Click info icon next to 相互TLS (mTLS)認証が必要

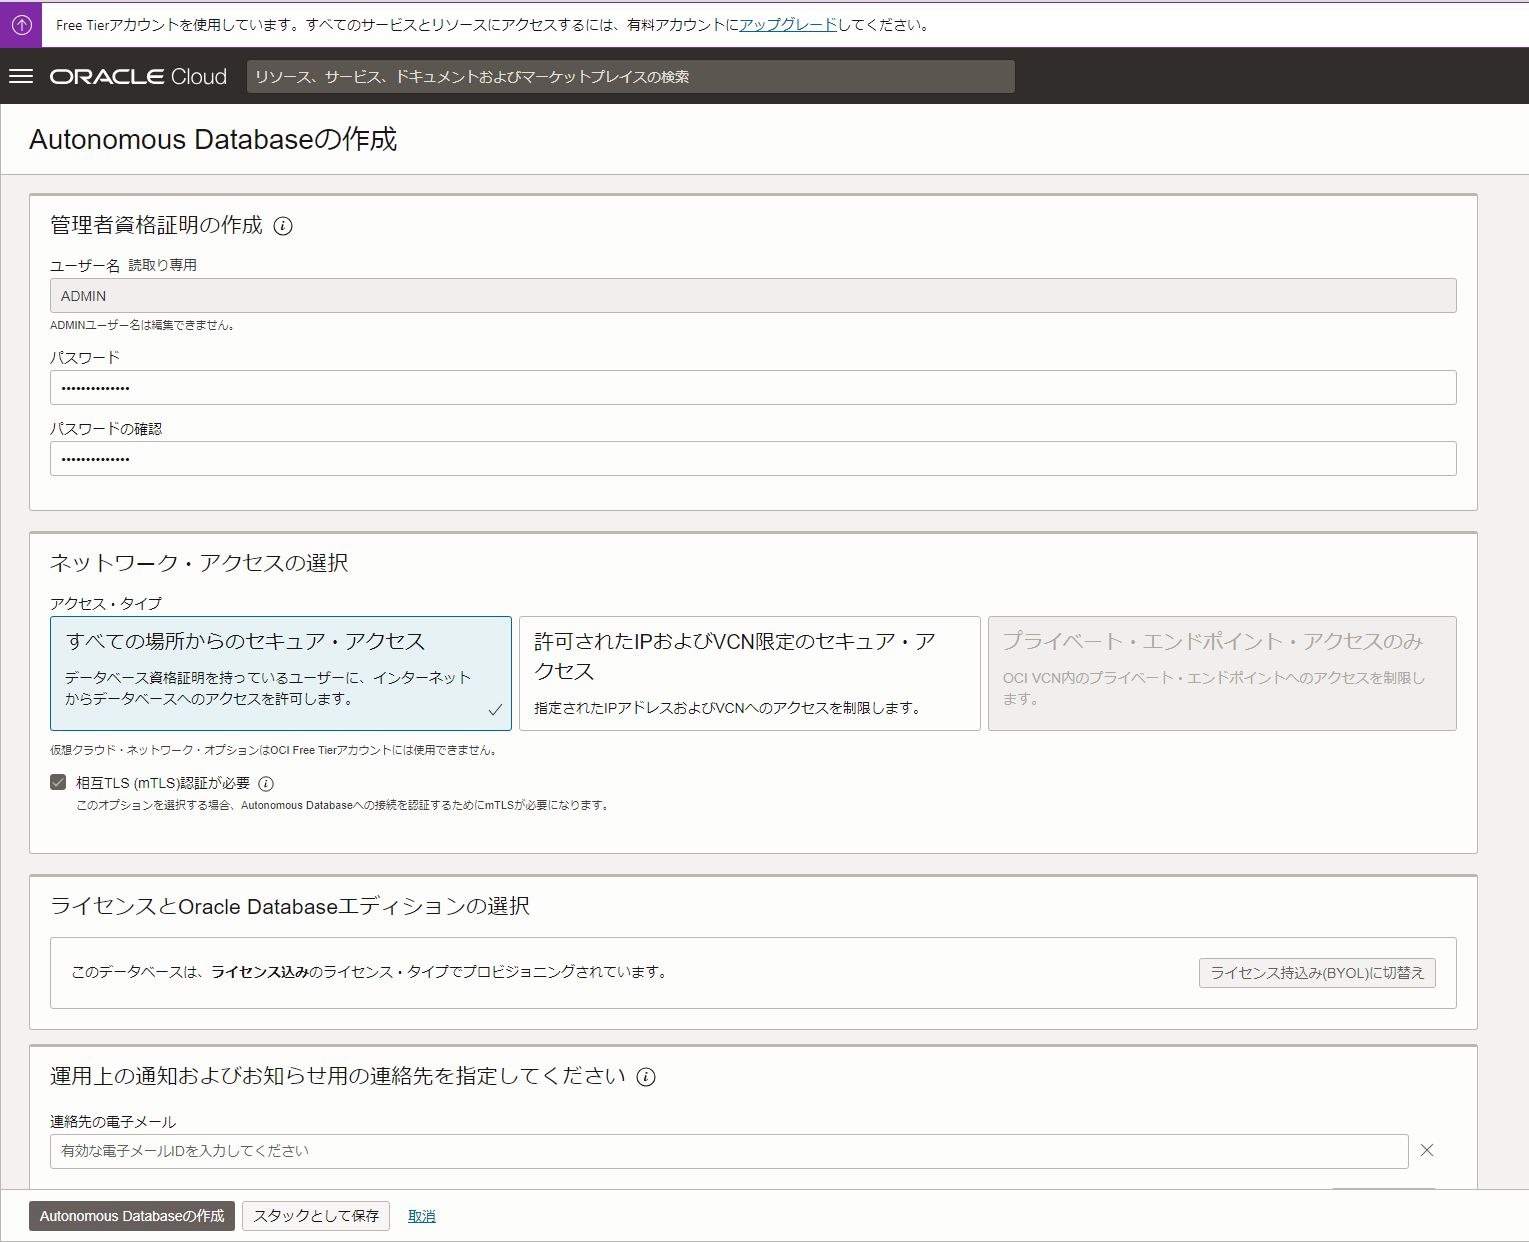click(x=266, y=784)
